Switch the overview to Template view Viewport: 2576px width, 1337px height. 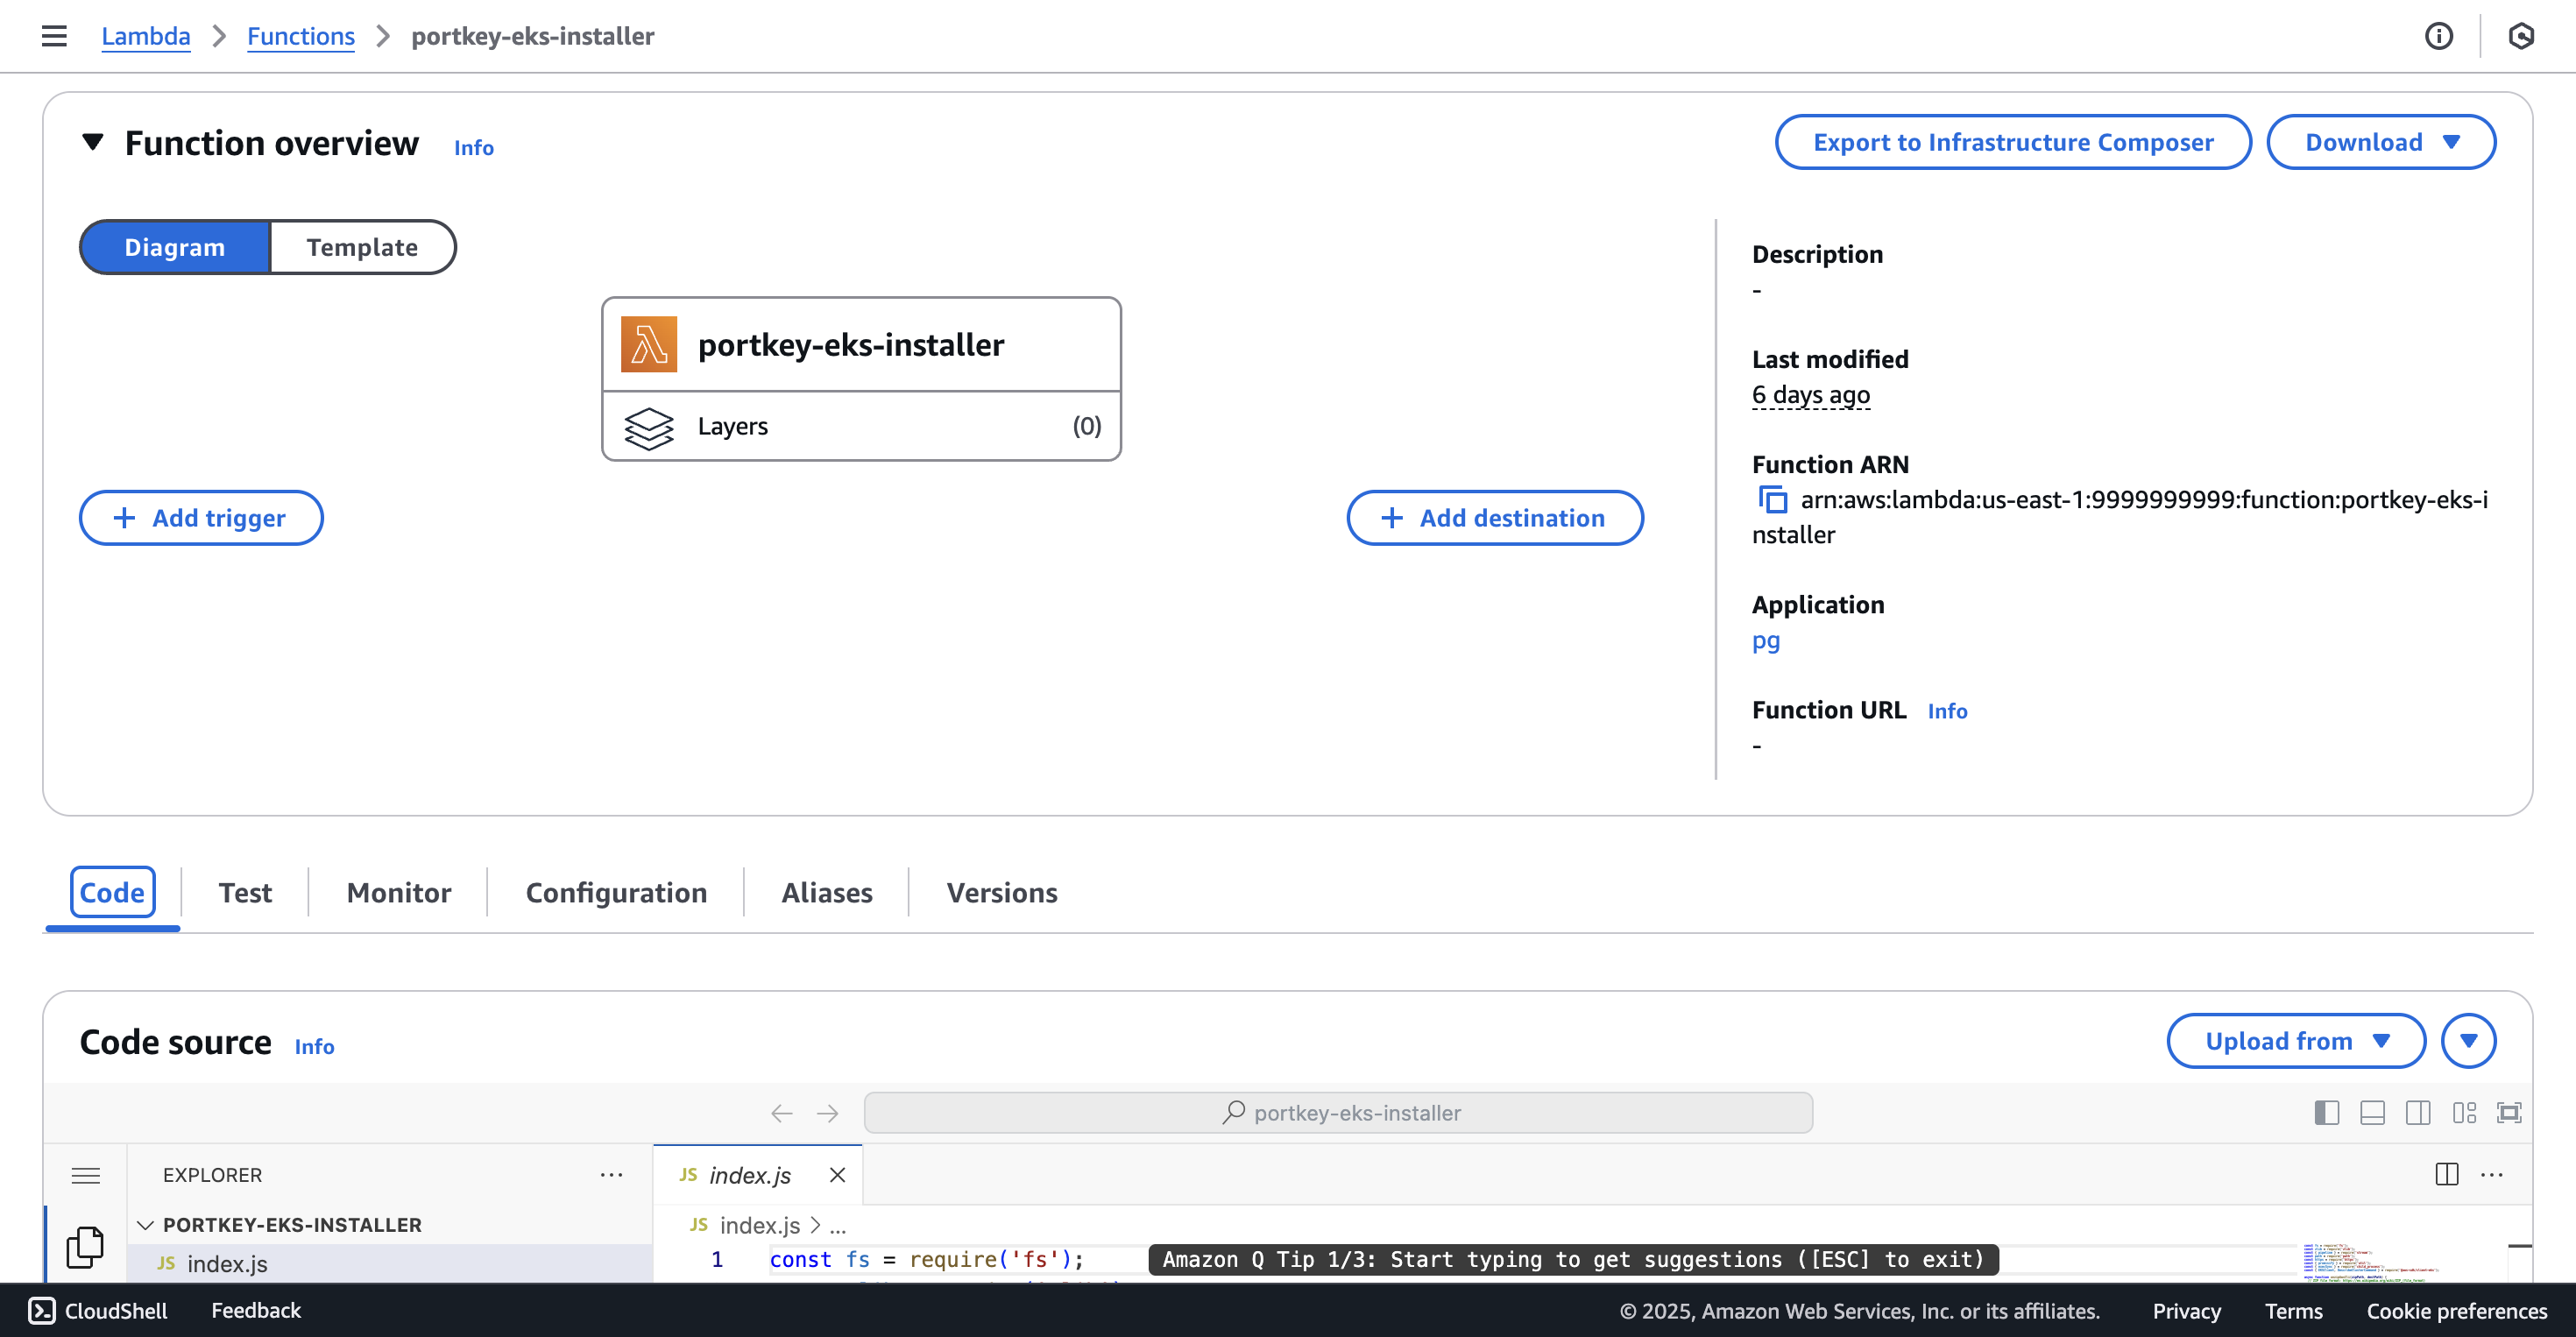click(x=362, y=247)
